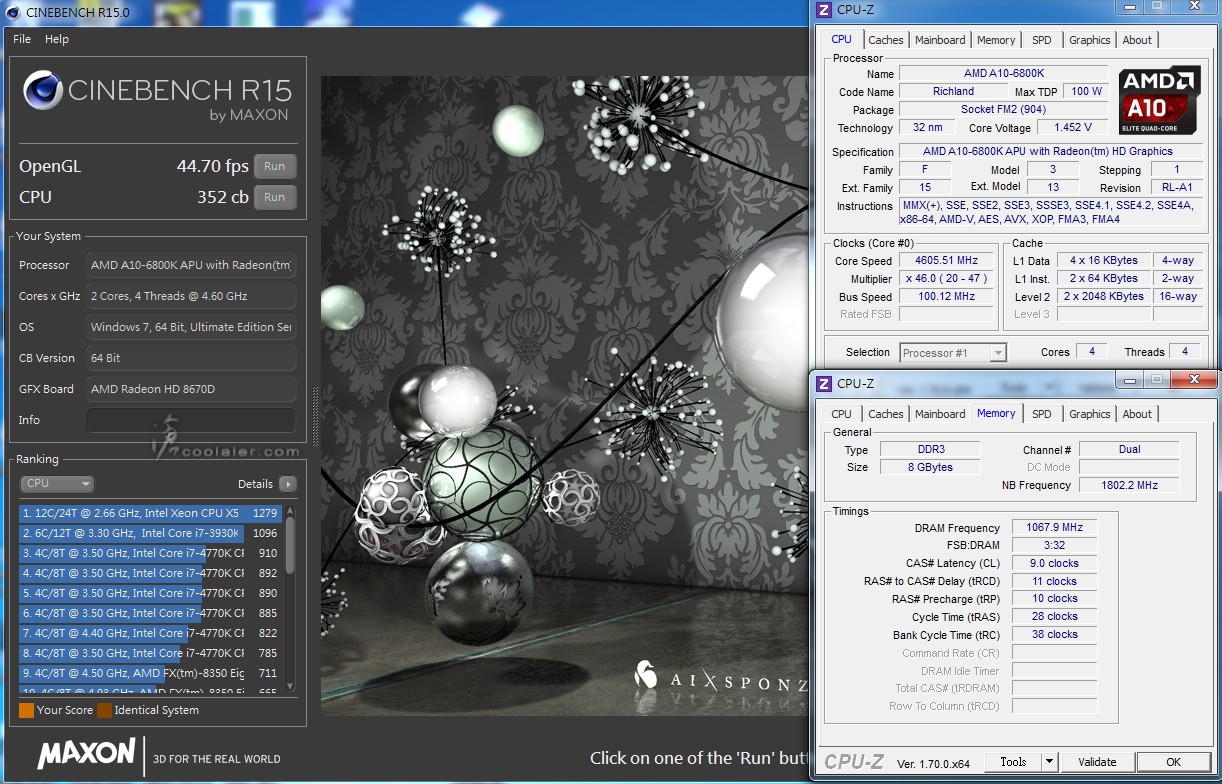Click the Cycle Time value 28 clocks

(x=1054, y=616)
